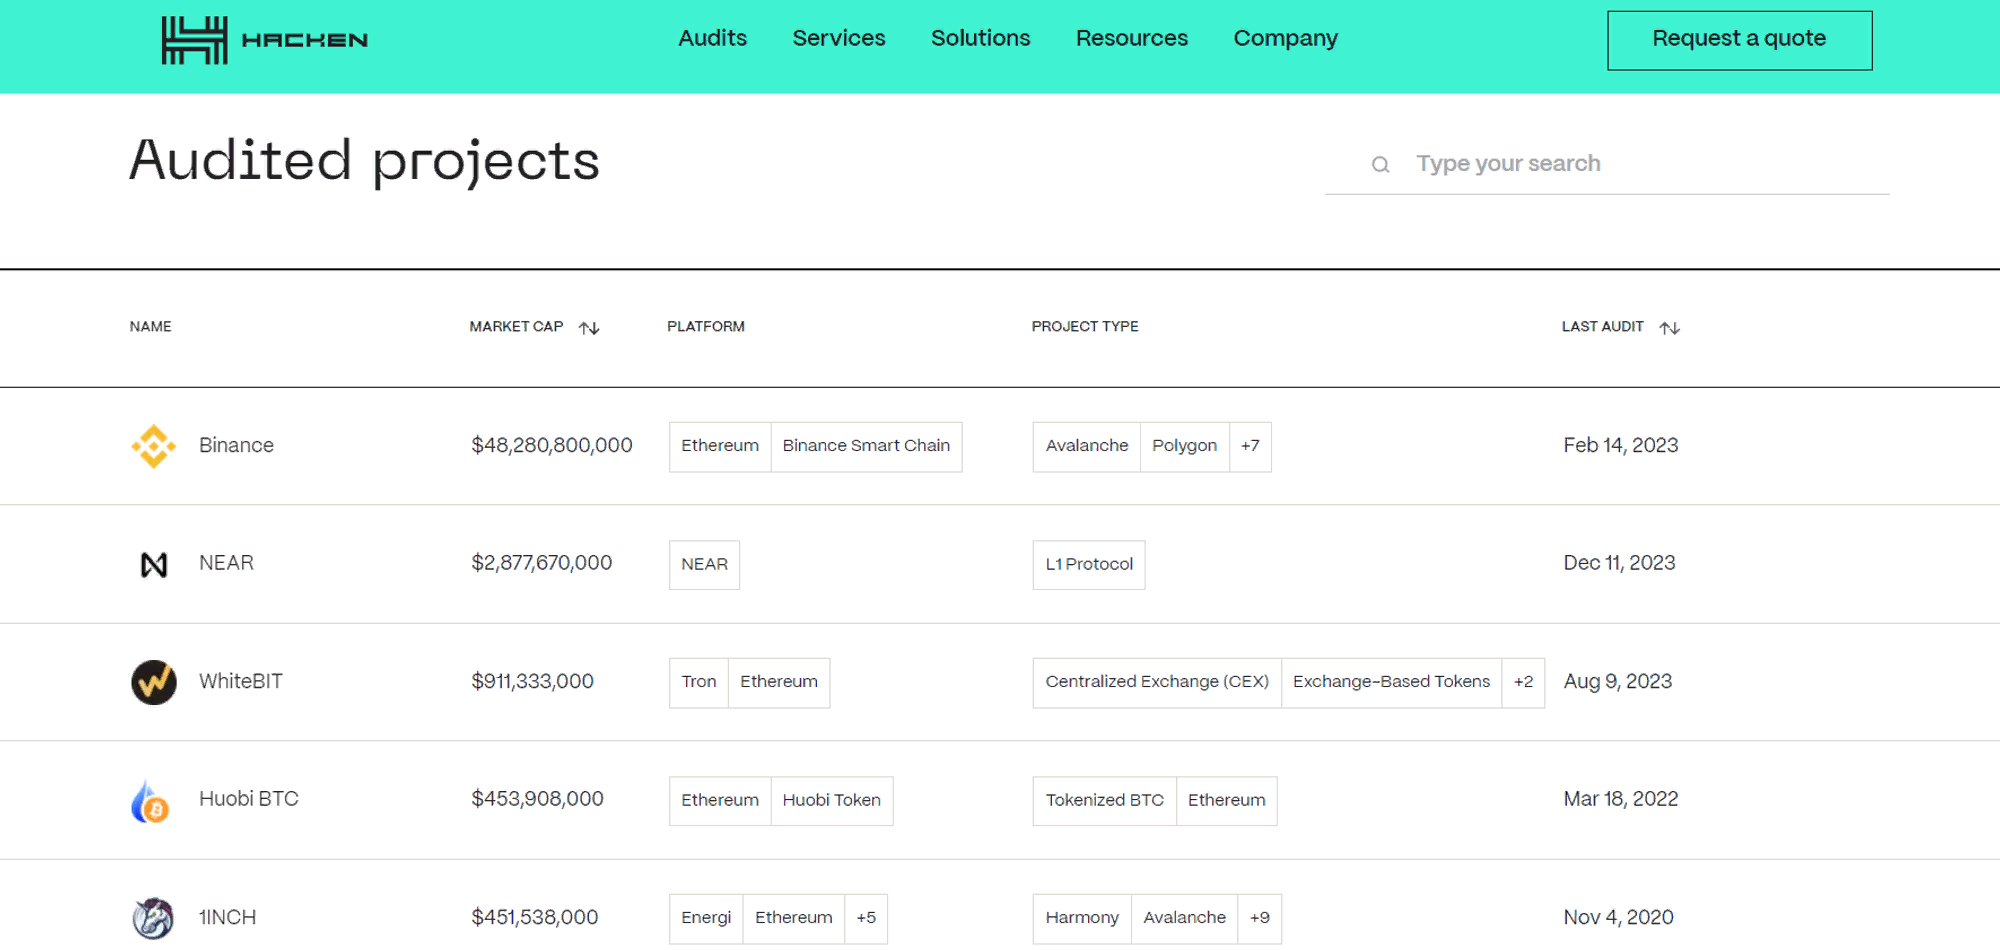Click the Binance coin logo
This screenshot has height=950, width=2000.
click(154, 446)
